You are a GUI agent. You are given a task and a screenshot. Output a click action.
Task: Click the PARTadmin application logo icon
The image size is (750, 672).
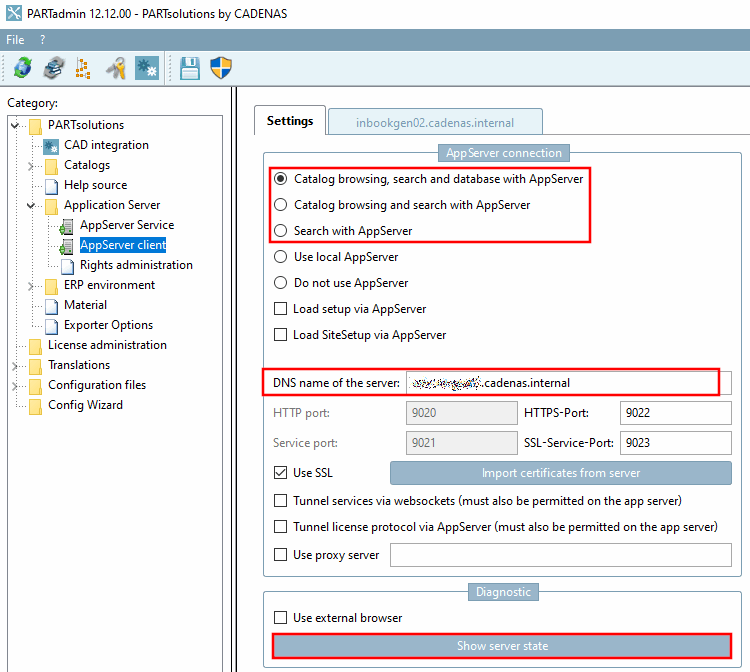pyautogui.click(x=14, y=13)
